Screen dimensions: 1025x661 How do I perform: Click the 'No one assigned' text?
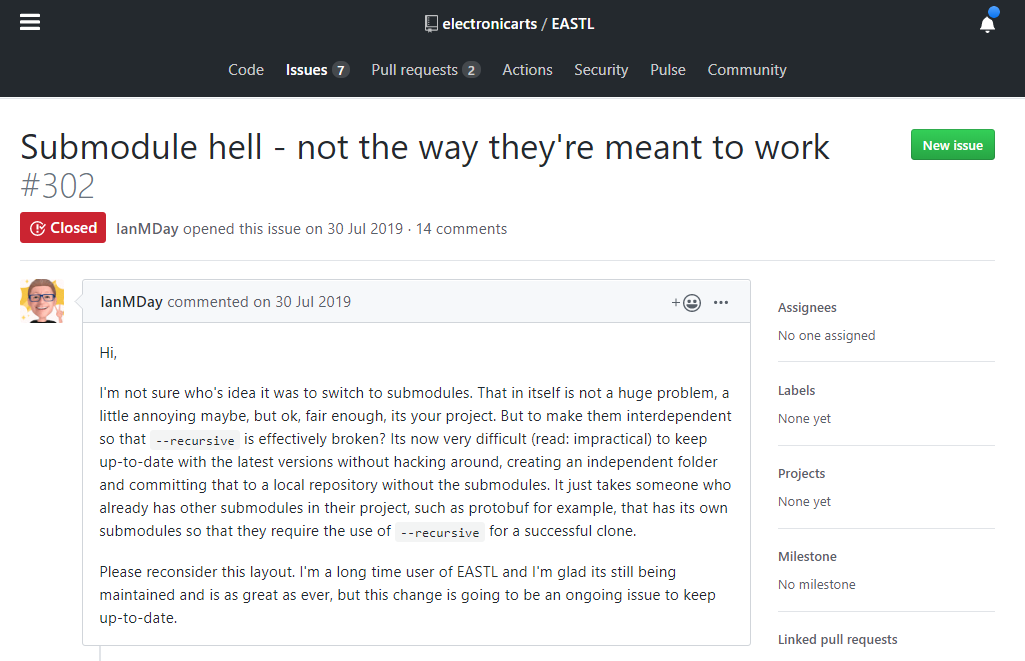click(x=826, y=336)
